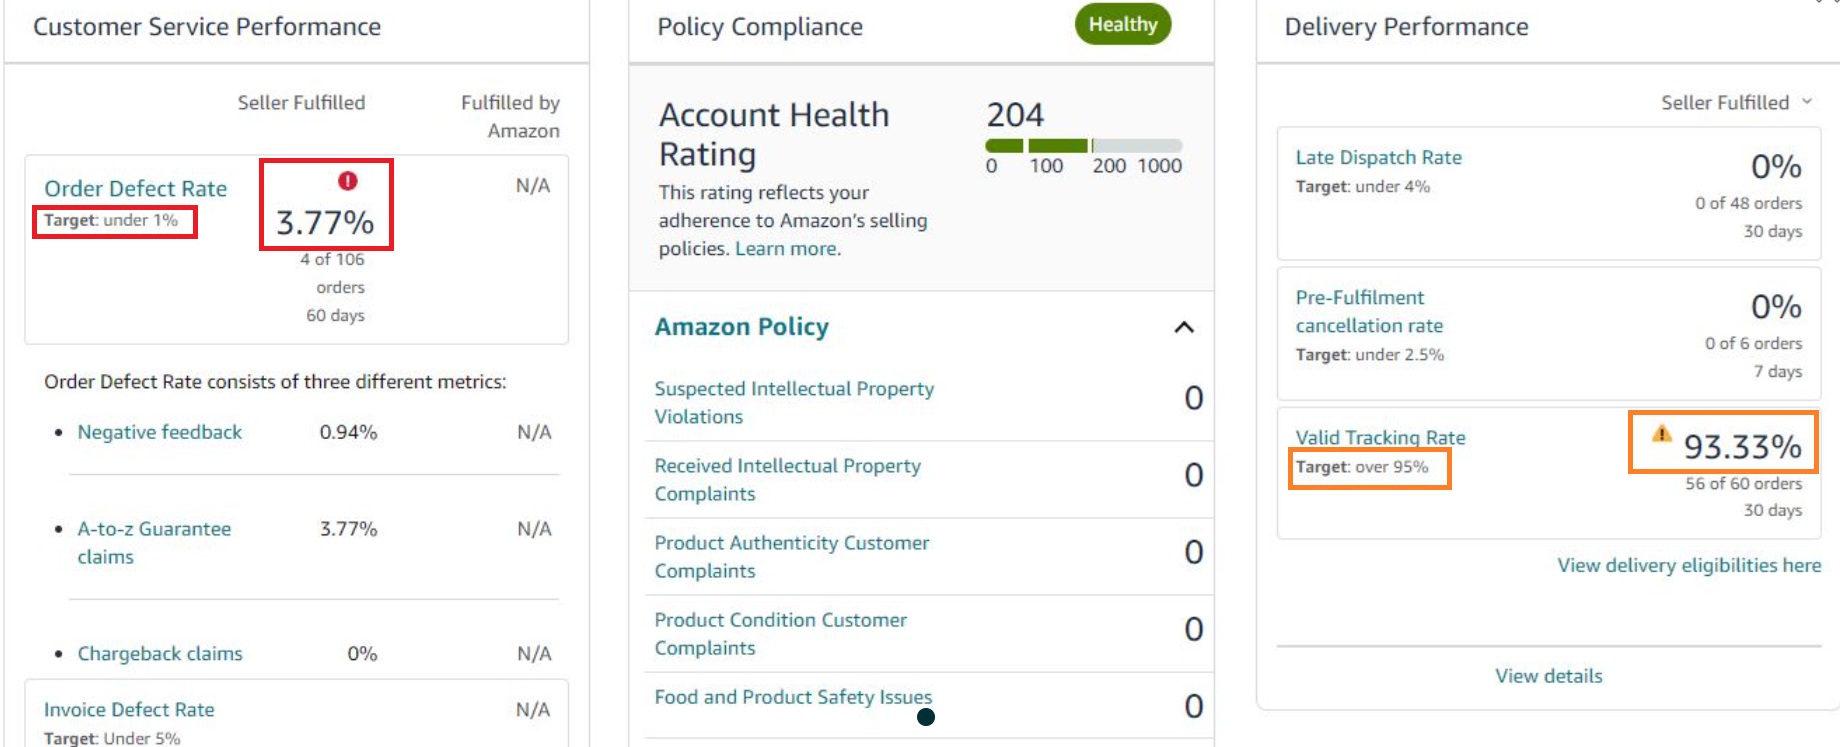
Task: Click Learn more about Account Health Rating
Action: pos(788,248)
